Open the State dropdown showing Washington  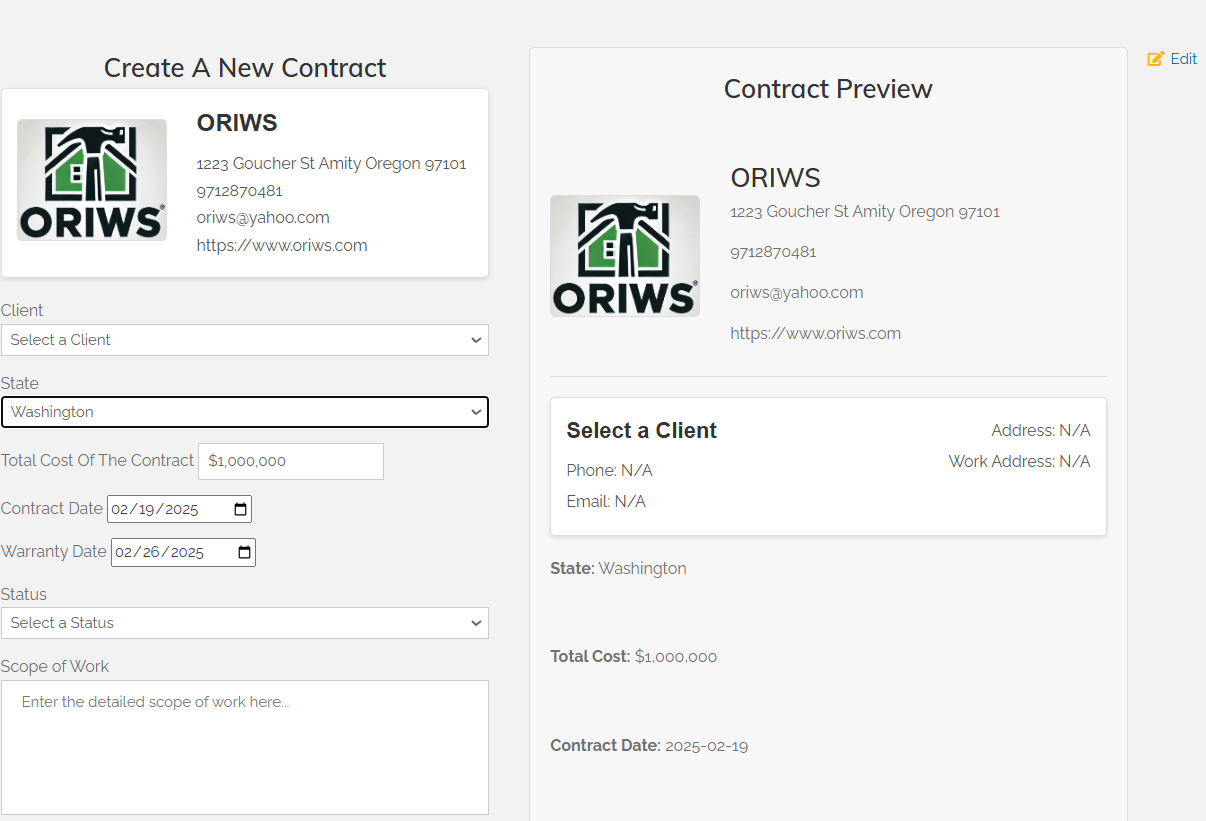pos(245,412)
